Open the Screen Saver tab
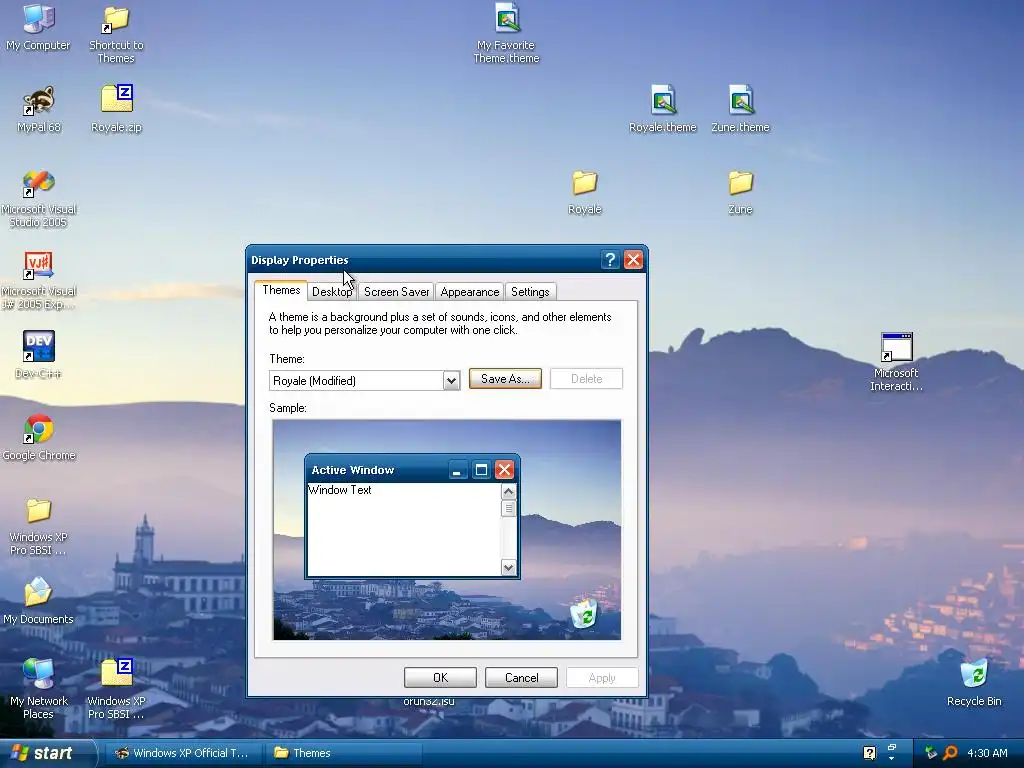 (x=396, y=292)
